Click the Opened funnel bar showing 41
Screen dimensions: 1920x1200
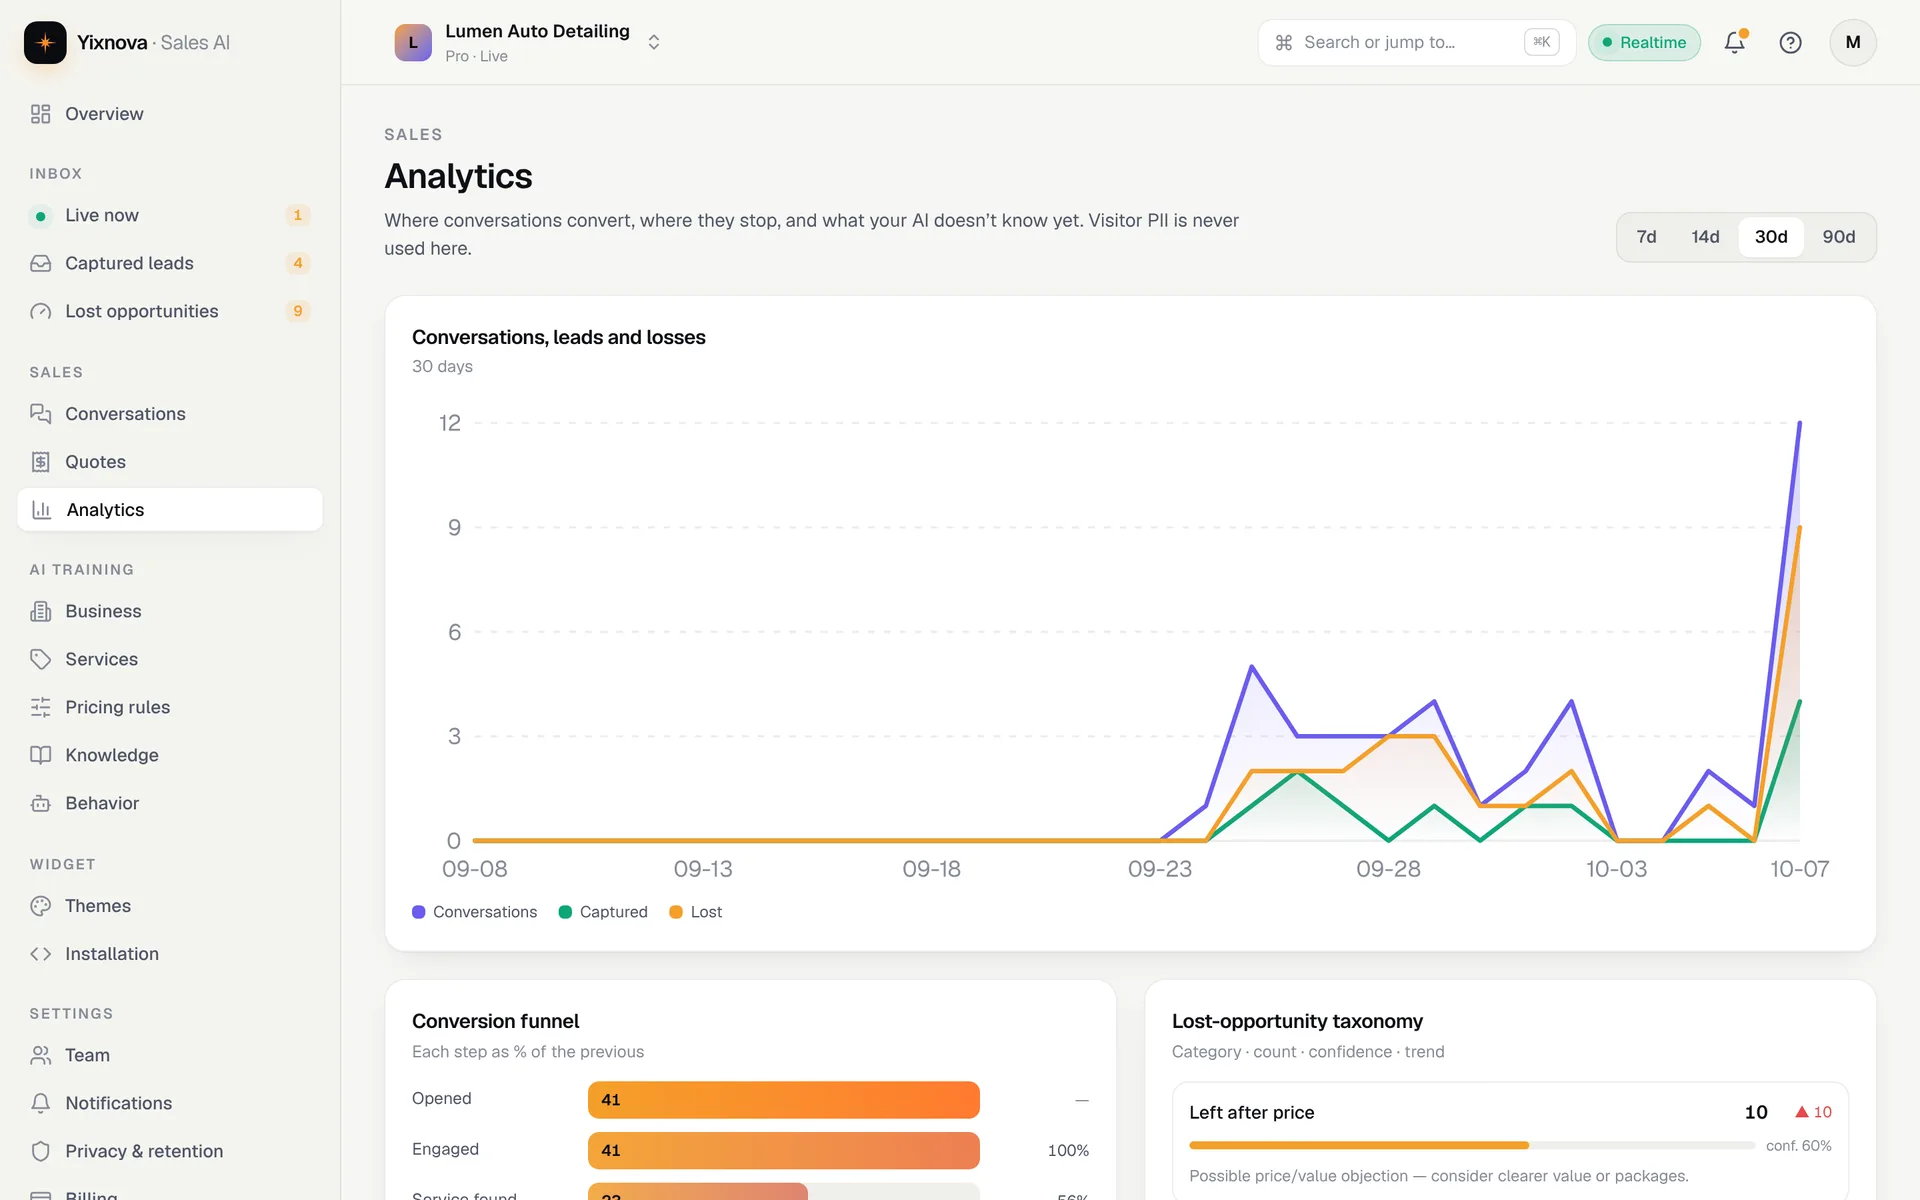(x=784, y=1100)
